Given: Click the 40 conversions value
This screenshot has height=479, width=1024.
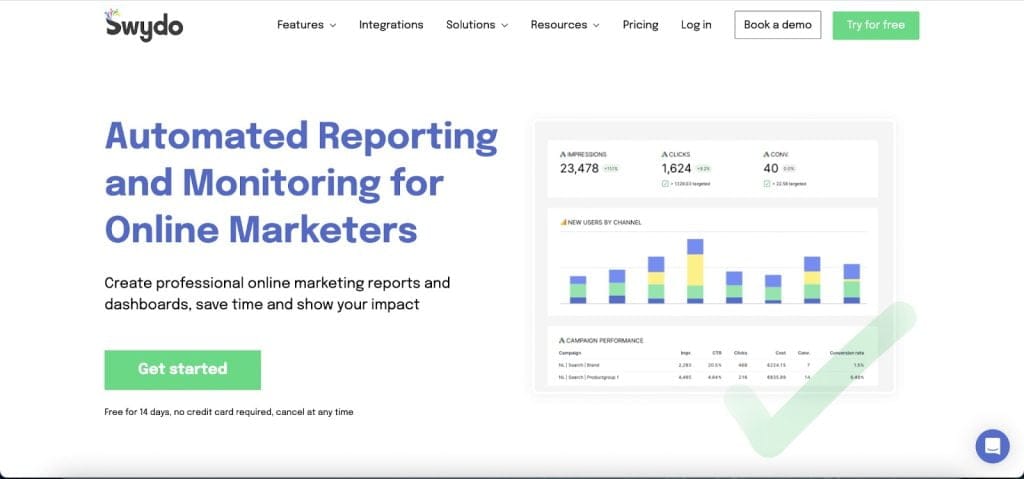Looking at the screenshot, I should coord(771,169).
